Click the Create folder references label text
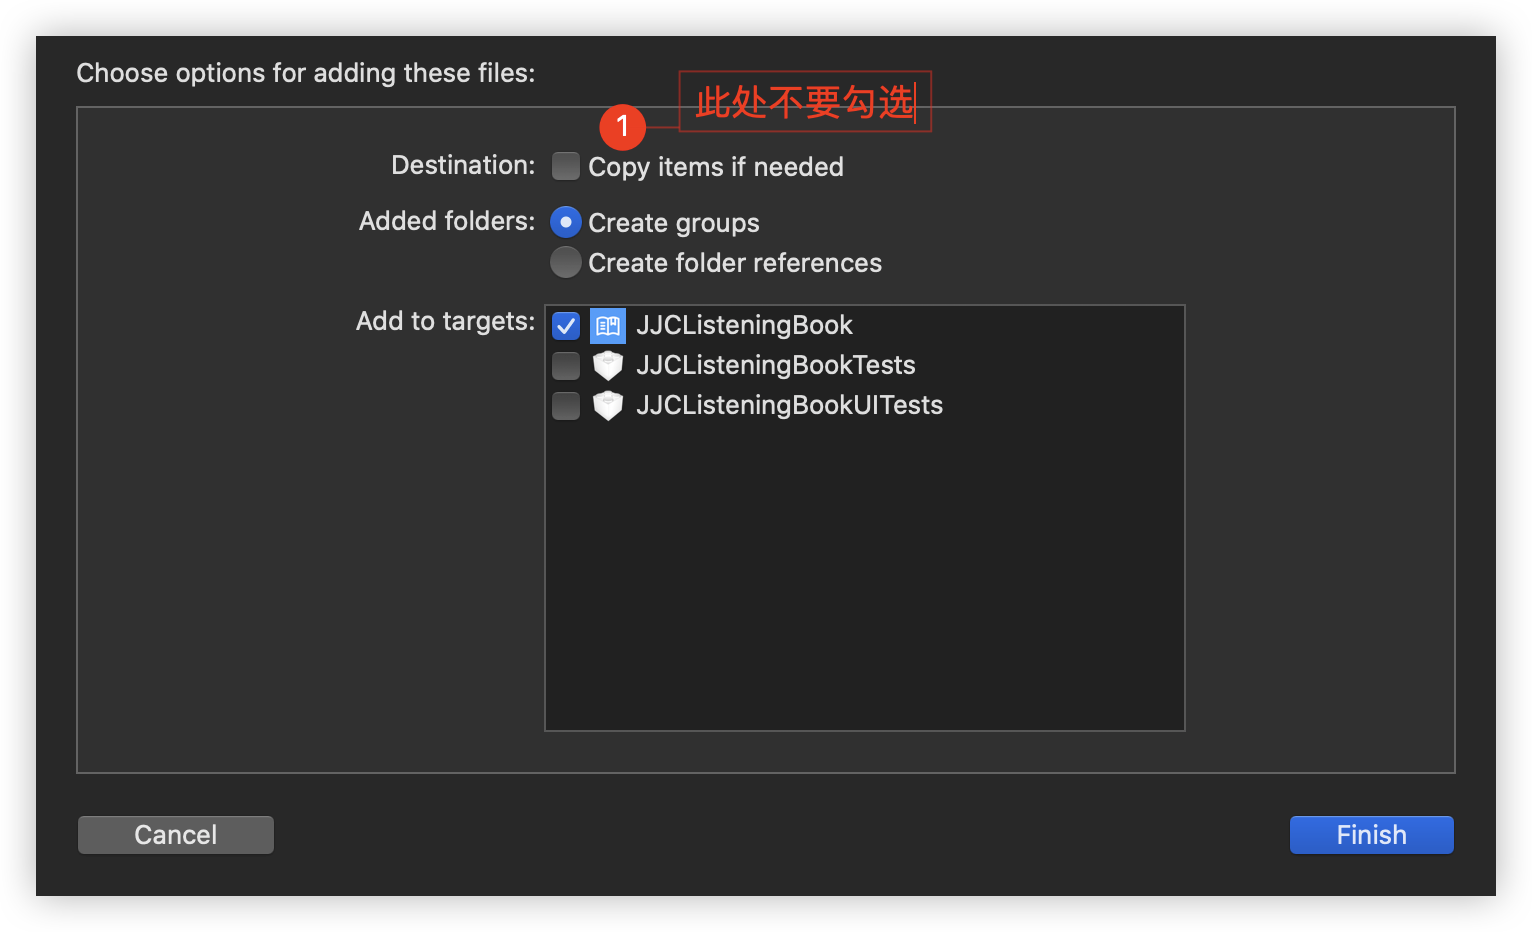The width and height of the screenshot is (1532, 932). click(x=735, y=263)
